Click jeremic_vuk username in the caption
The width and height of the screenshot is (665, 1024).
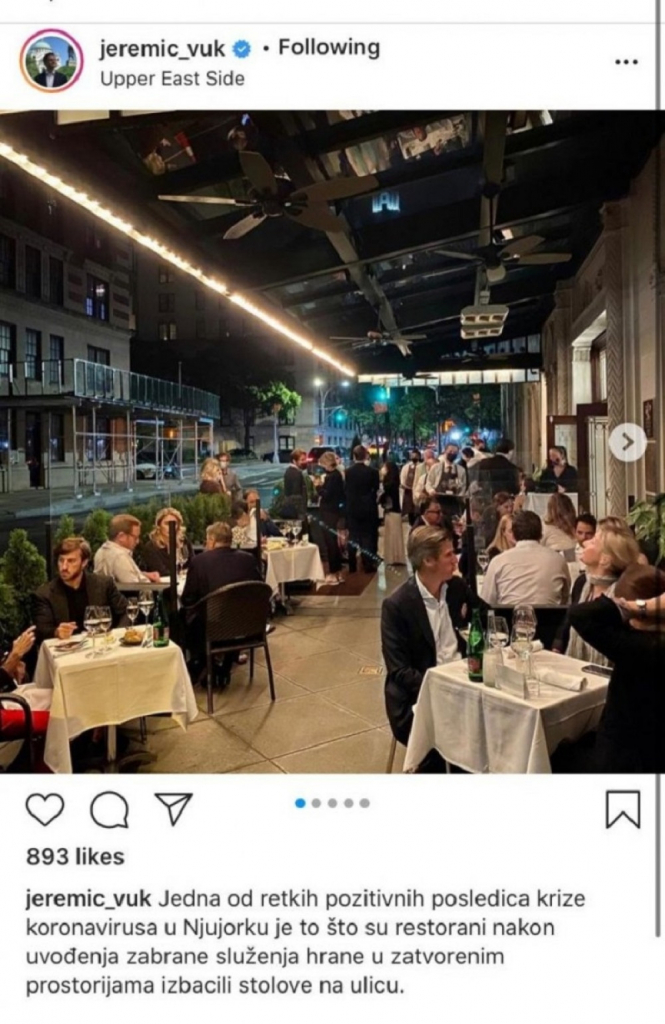pos(89,899)
